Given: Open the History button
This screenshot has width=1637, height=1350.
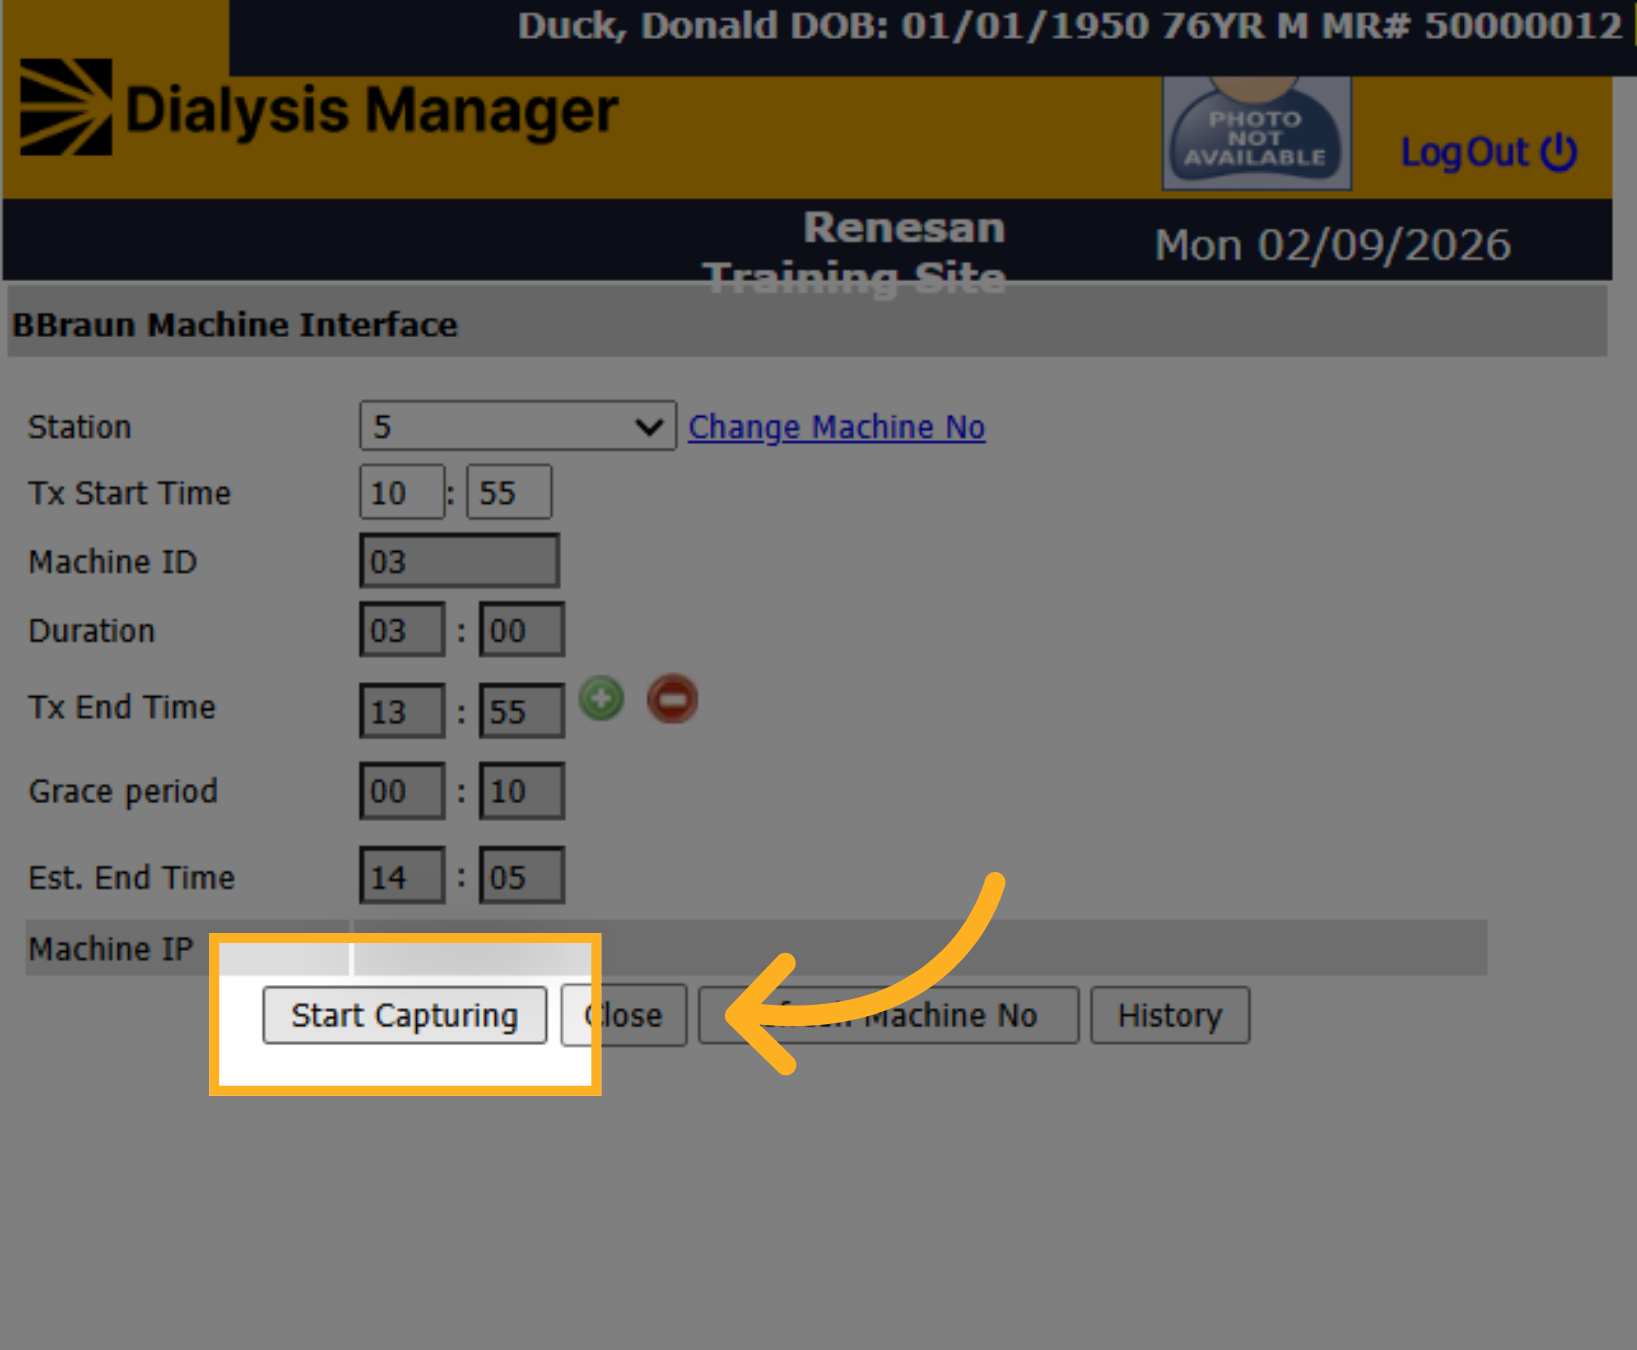Looking at the screenshot, I should coord(1170,1015).
